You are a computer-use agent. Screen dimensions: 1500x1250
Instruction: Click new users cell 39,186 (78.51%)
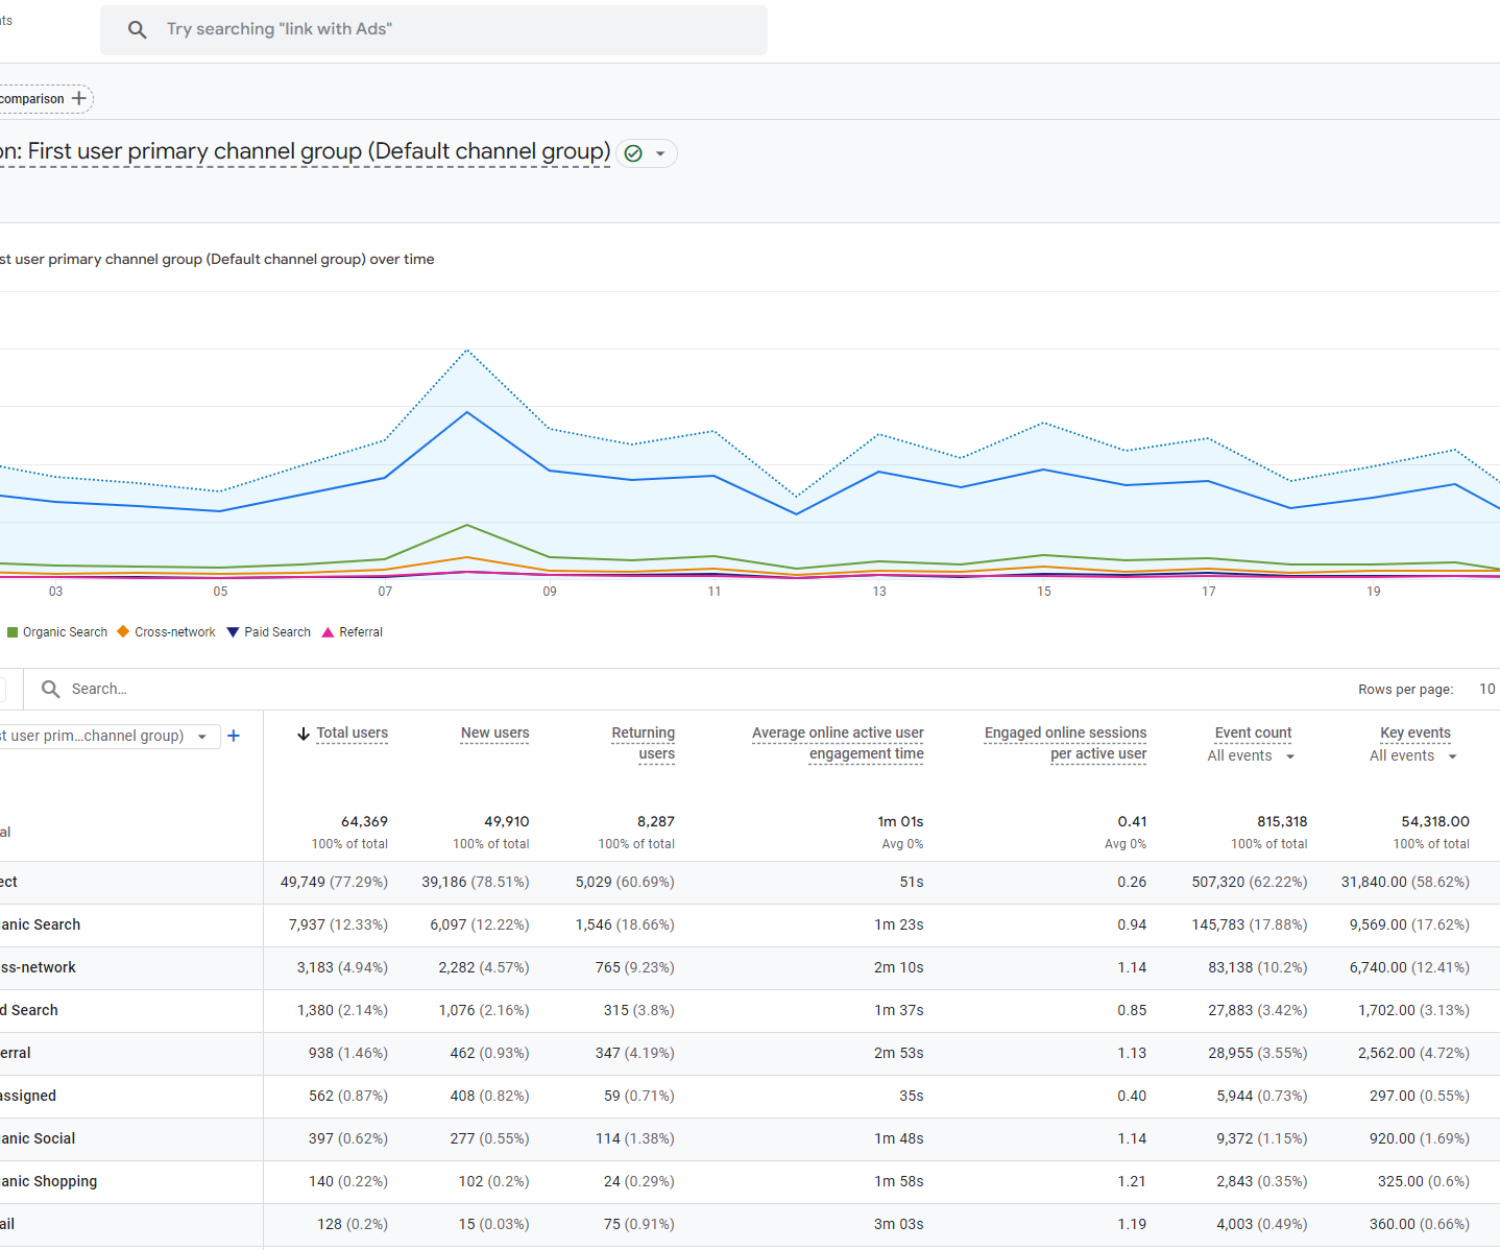[x=475, y=882]
